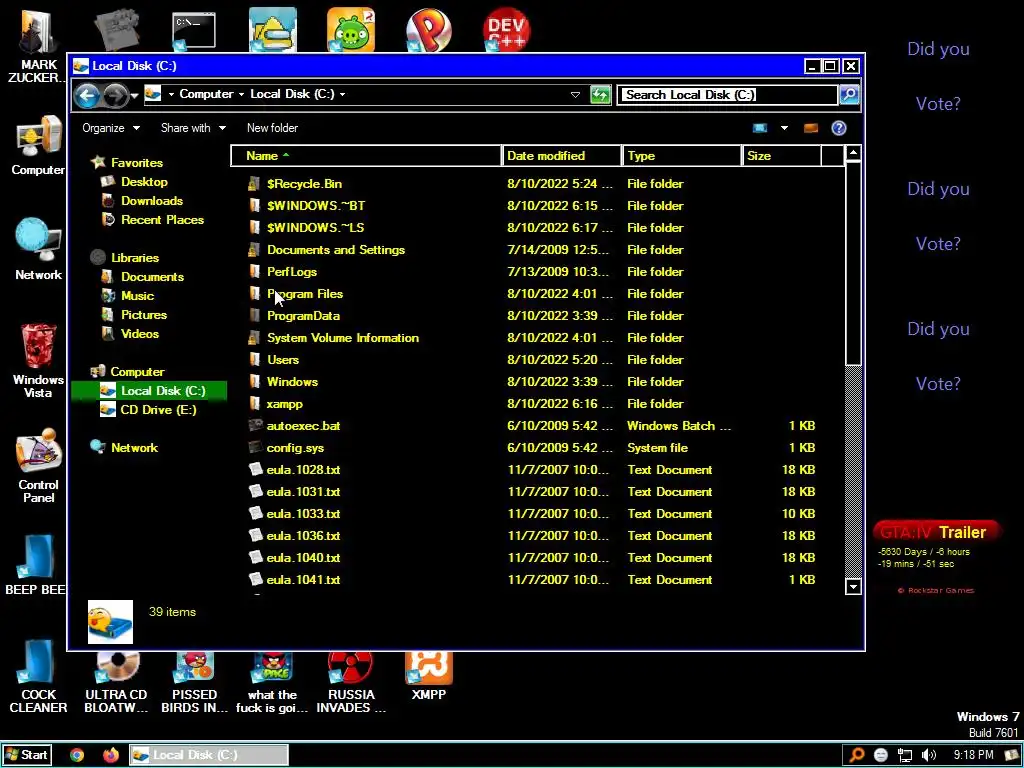The height and width of the screenshot is (768, 1024).
Task: Click the search magnifier button
Action: tap(849, 95)
